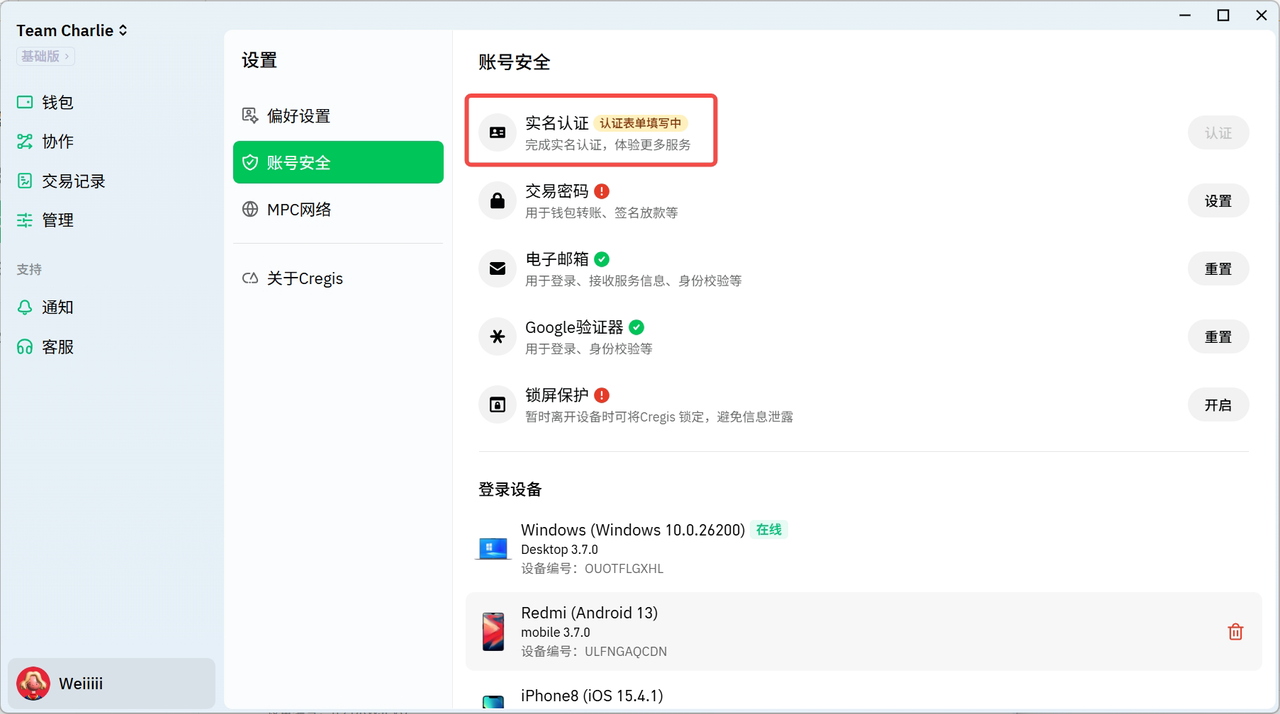Click the wallet icon in sidebar
The image size is (1280, 714).
pyautogui.click(x=25, y=102)
